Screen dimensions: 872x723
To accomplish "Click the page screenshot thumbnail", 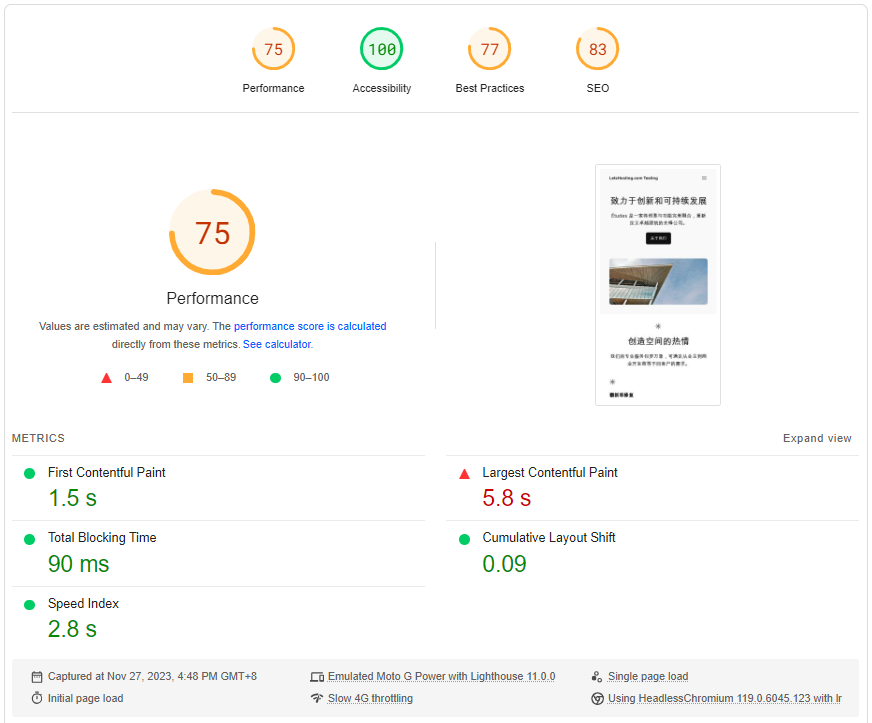I will click(658, 285).
